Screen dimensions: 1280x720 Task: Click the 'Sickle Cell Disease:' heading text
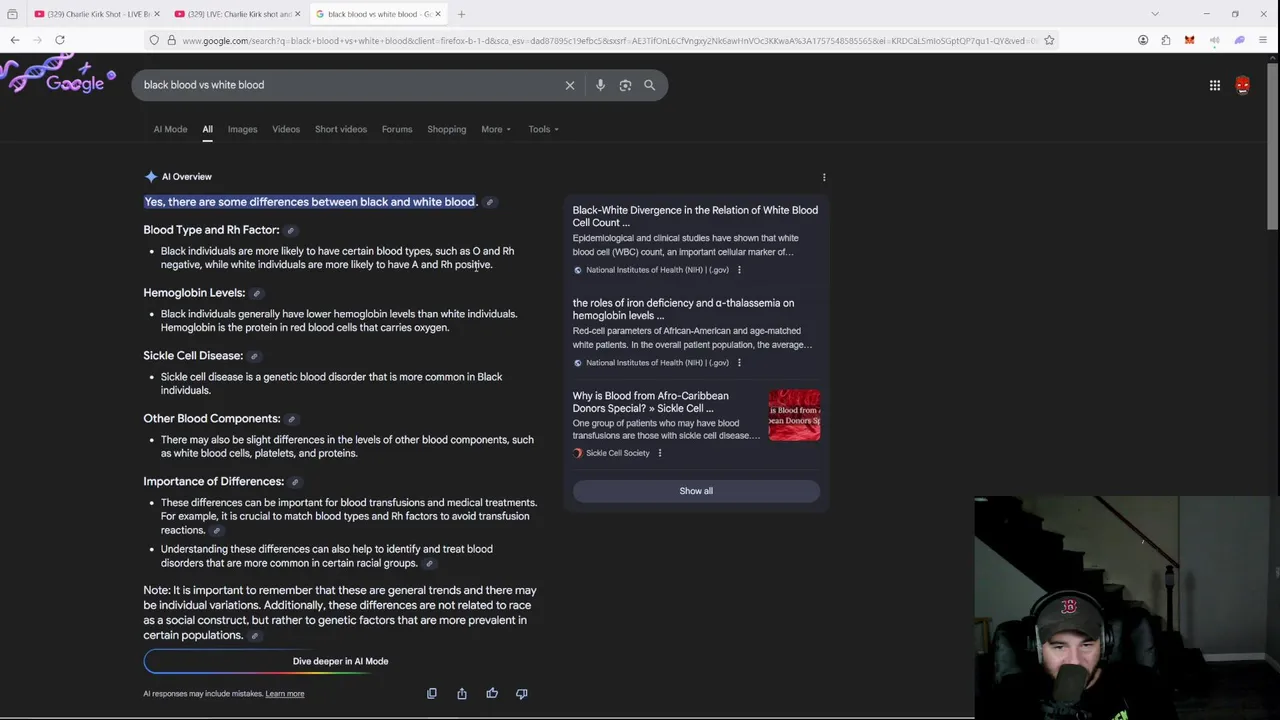pyautogui.click(x=193, y=356)
